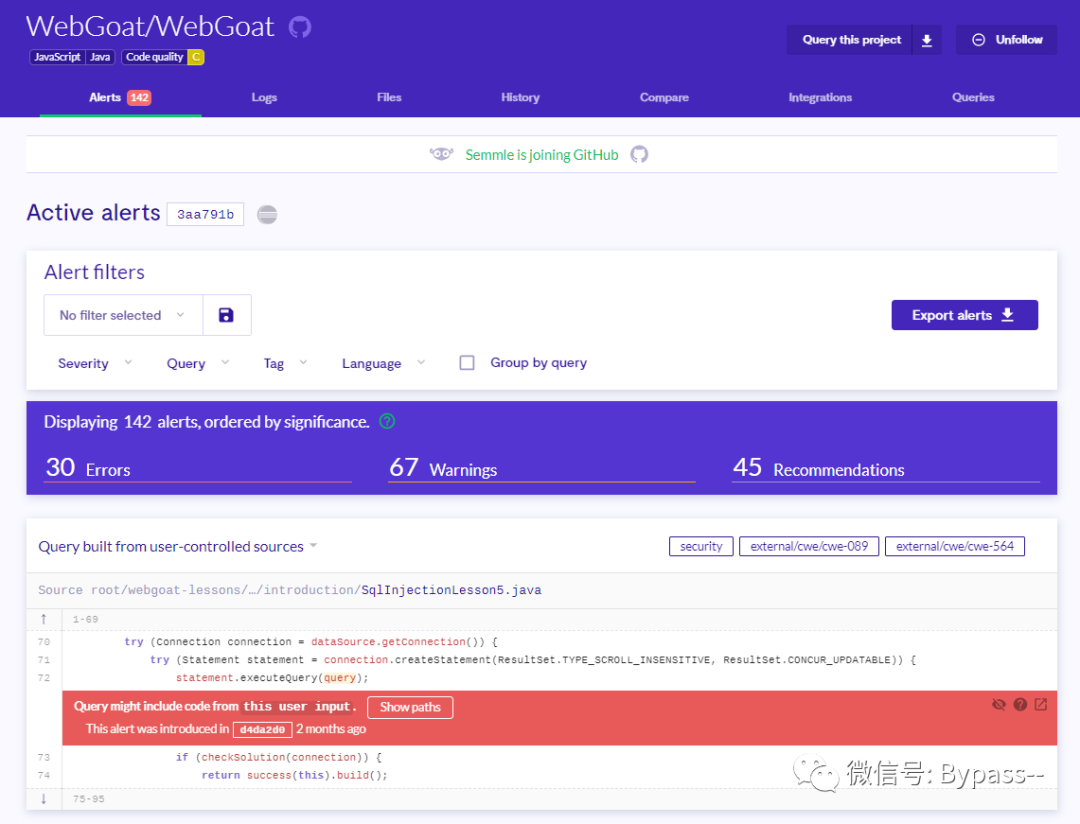
Task: Open the alert in a new window via external-link icon
Action: [x=1041, y=704]
